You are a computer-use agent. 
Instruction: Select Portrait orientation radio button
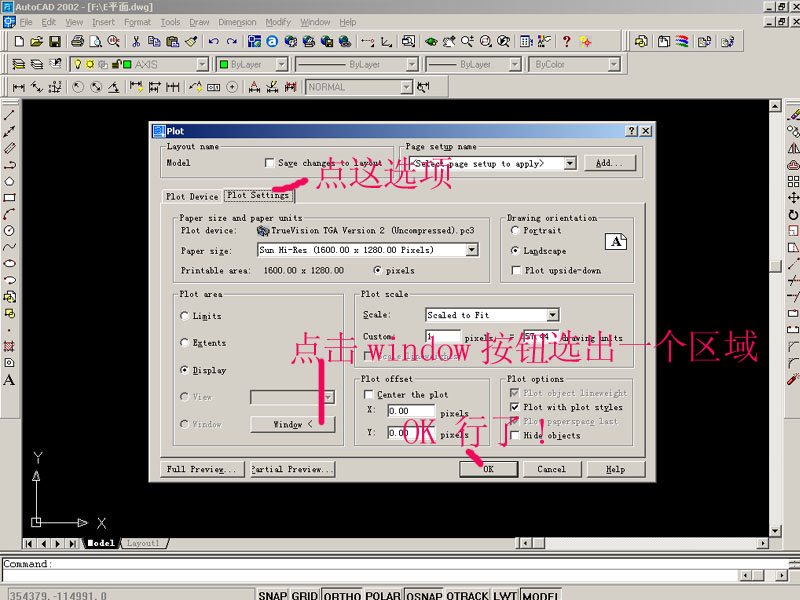coord(515,231)
